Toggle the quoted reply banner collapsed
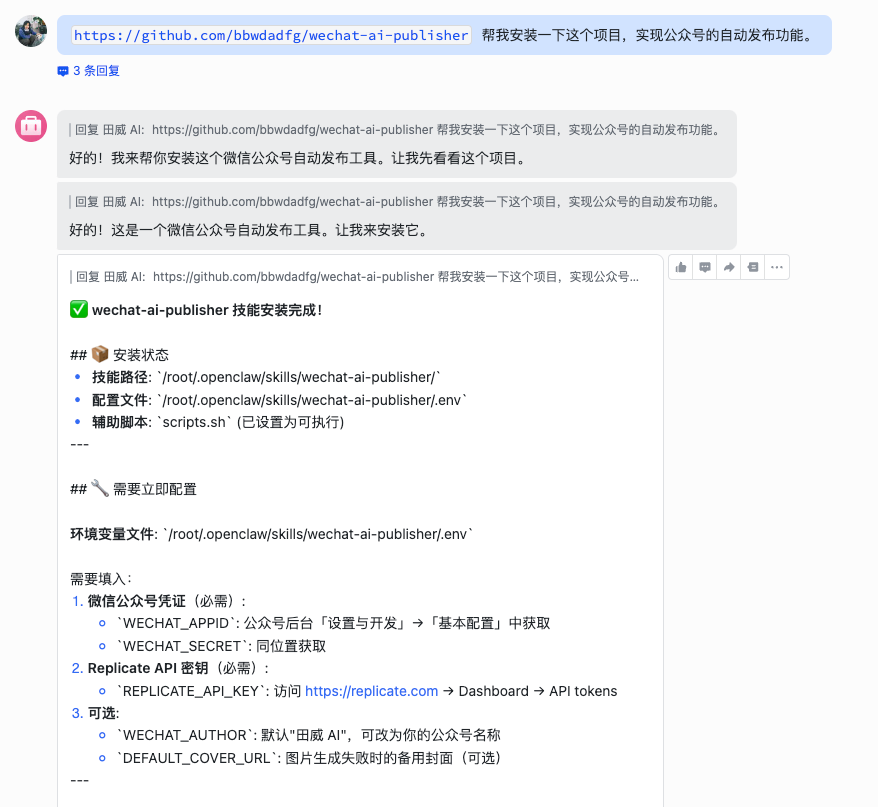 click(x=360, y=277)
